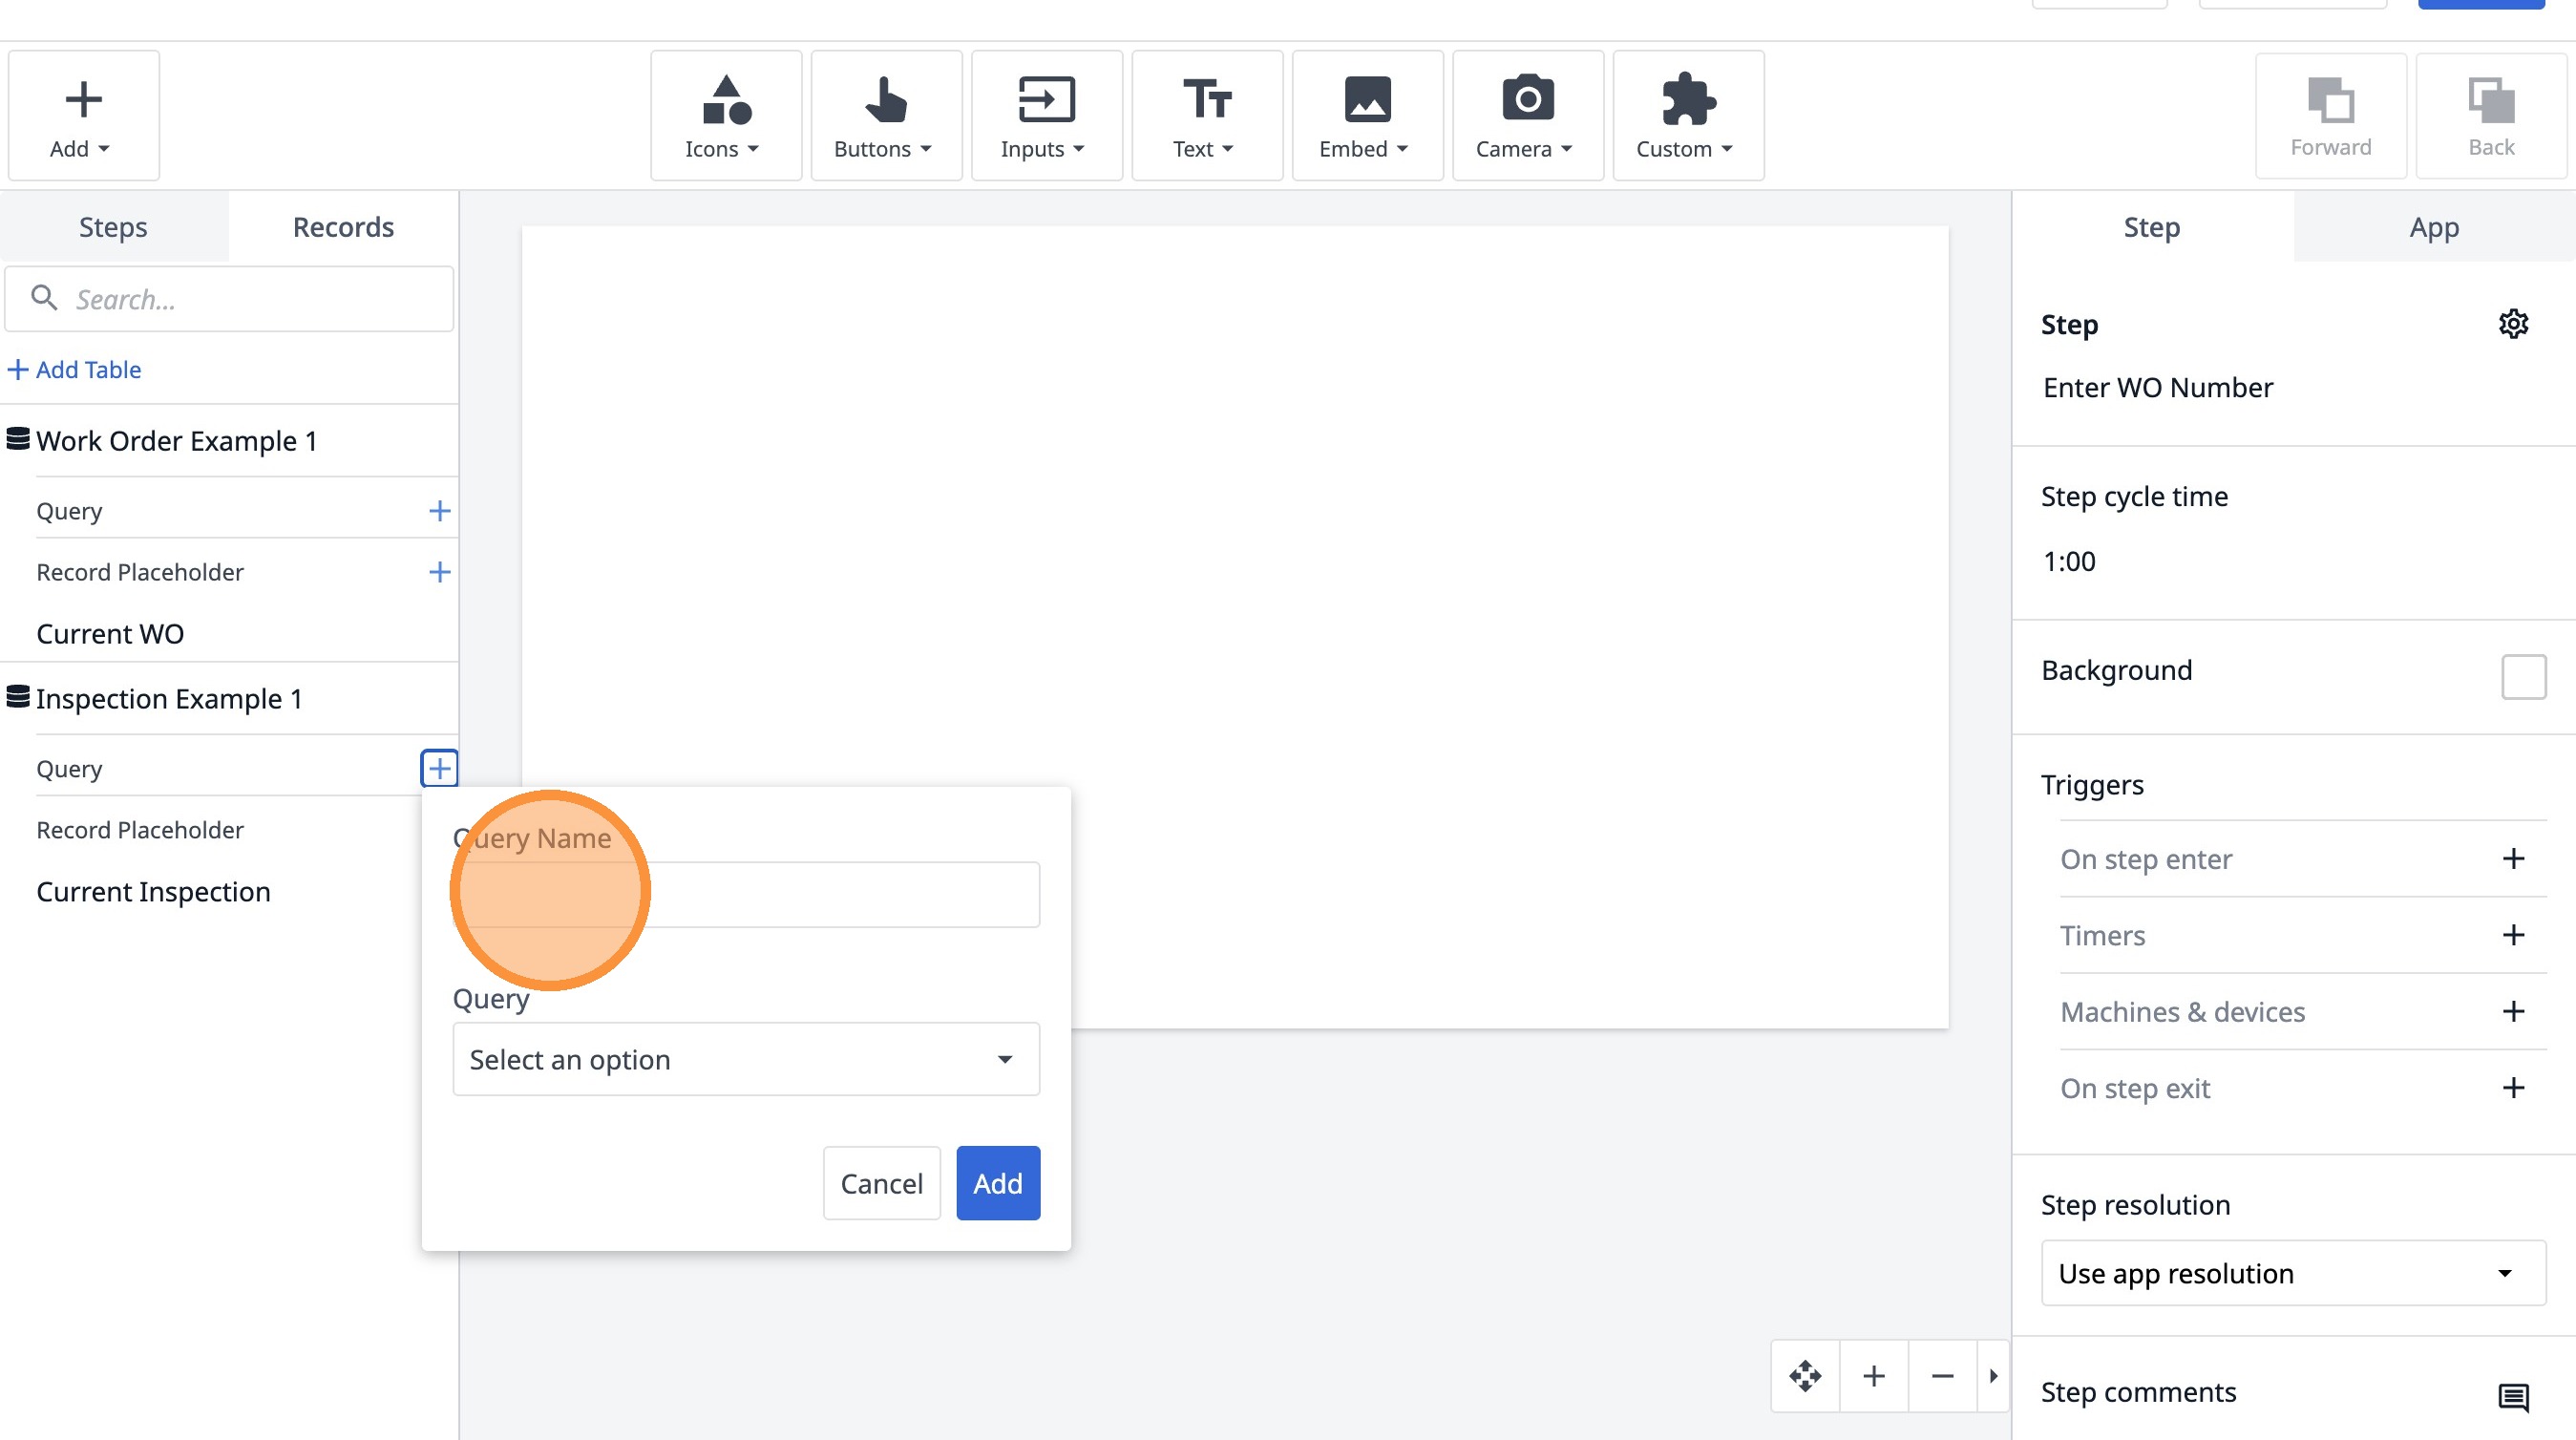Viewport: 2576px width, 1440px height.
Task: Add query under Work Order Example 1
Action: coord(439,511)
